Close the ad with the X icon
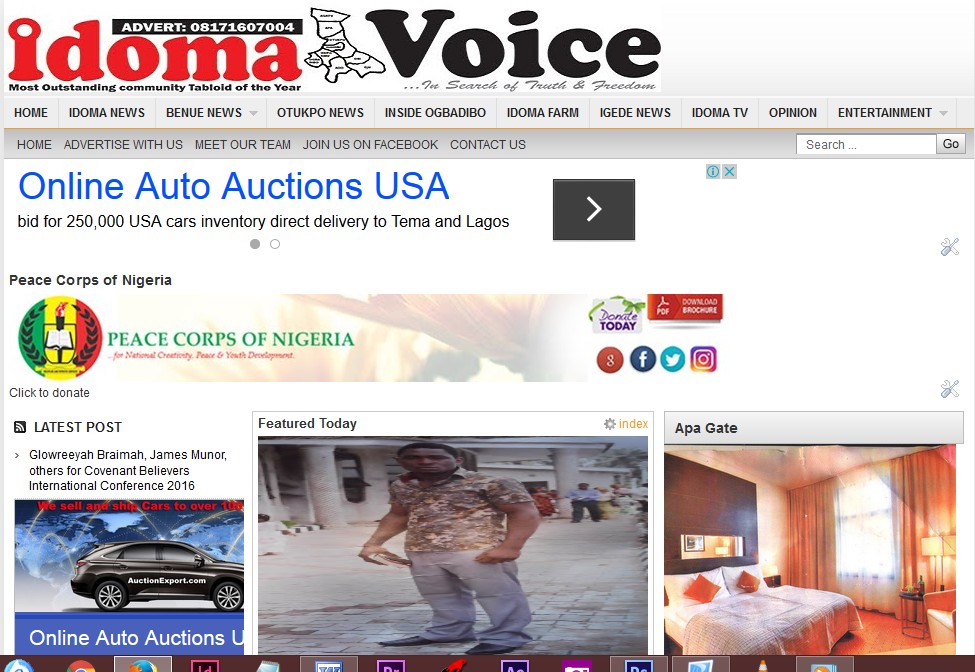 729,172
